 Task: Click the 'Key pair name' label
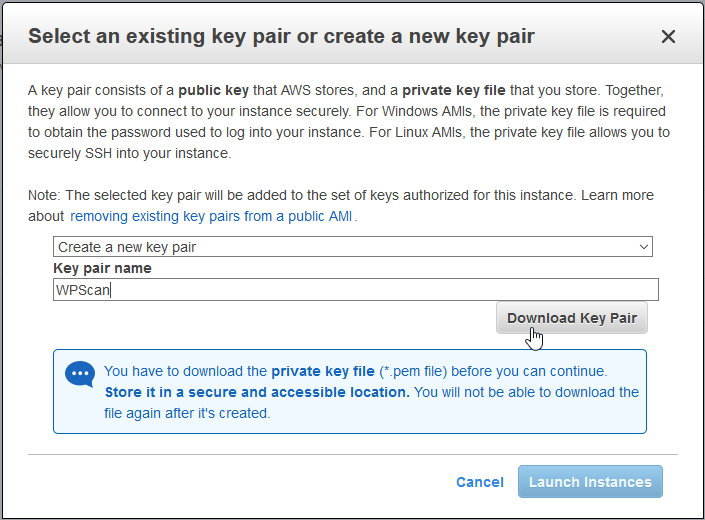tap(102, 268)
